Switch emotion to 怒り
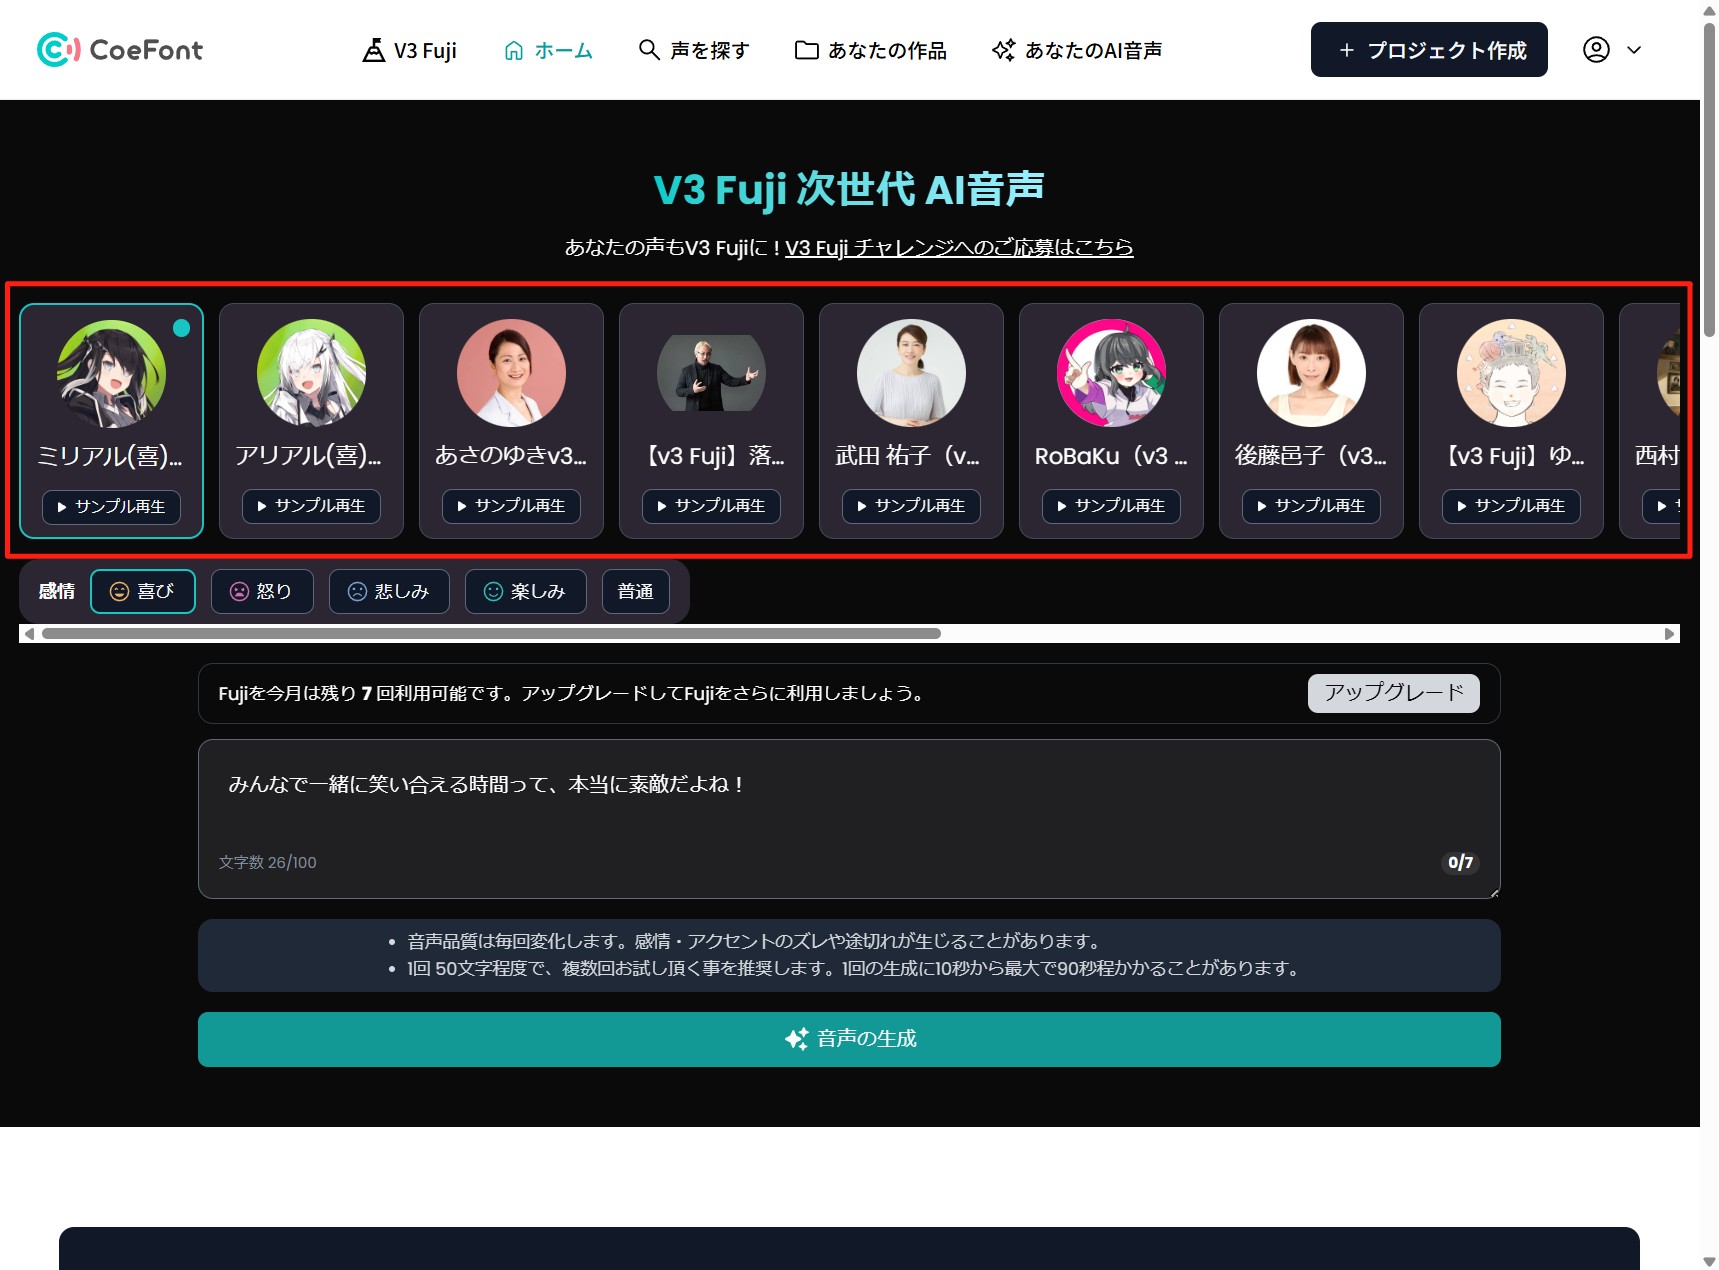 262,591
